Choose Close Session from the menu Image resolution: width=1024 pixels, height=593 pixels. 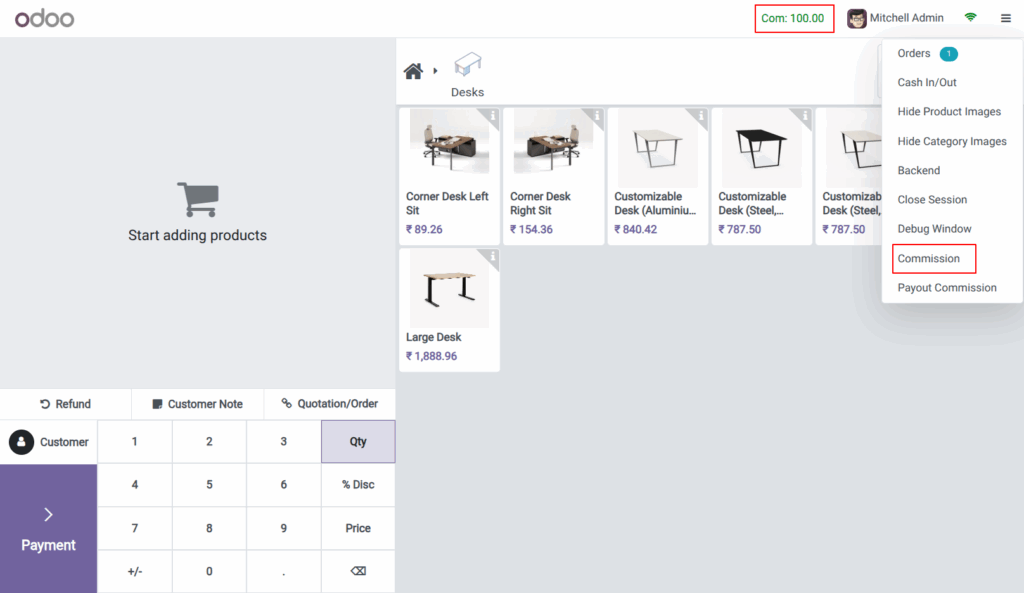(930, 199)
